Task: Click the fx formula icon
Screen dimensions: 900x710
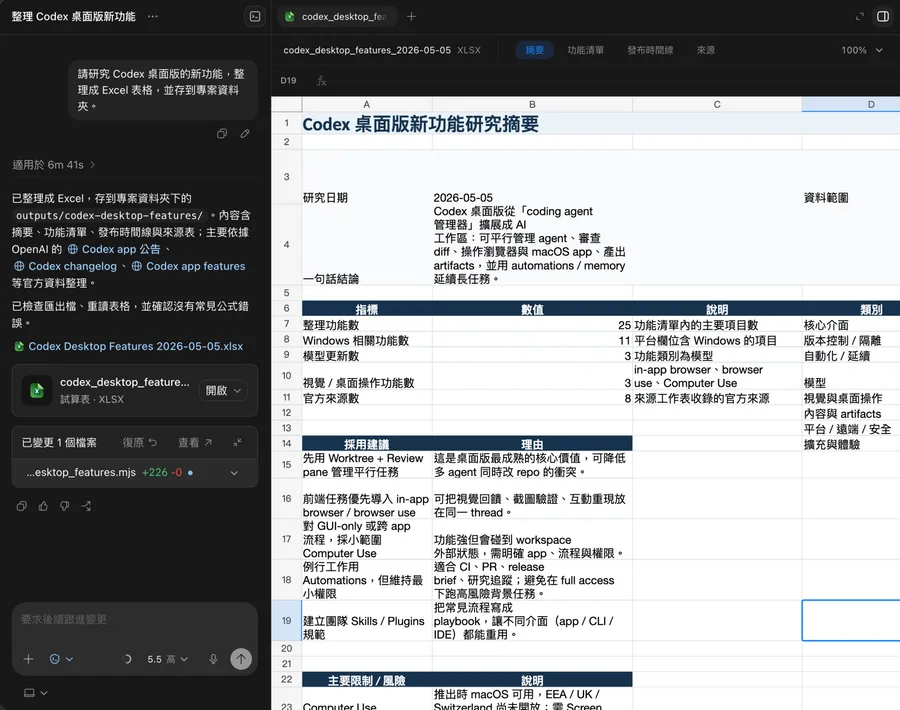Action: pyautogui.click(x=321, y=81)
